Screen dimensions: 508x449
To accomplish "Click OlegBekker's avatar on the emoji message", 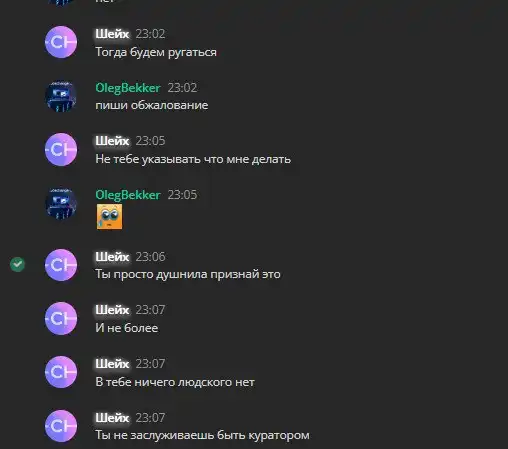I will pyautogui.click(x=61, y=203).
